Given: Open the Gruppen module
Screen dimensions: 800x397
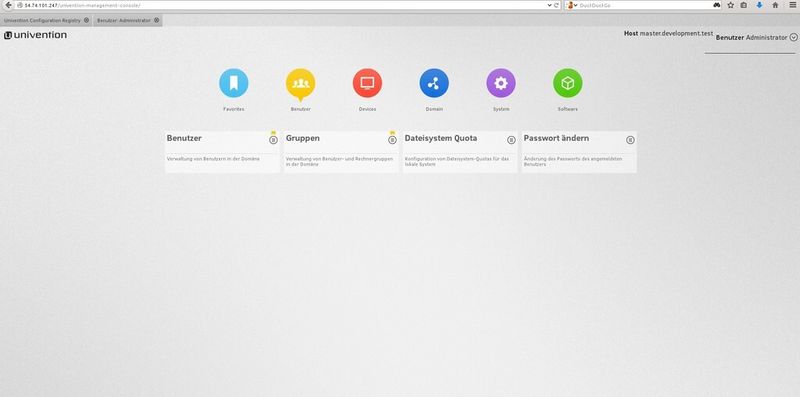Looking at the screenshot, I should pyautogui.click(x=341, y=152).
